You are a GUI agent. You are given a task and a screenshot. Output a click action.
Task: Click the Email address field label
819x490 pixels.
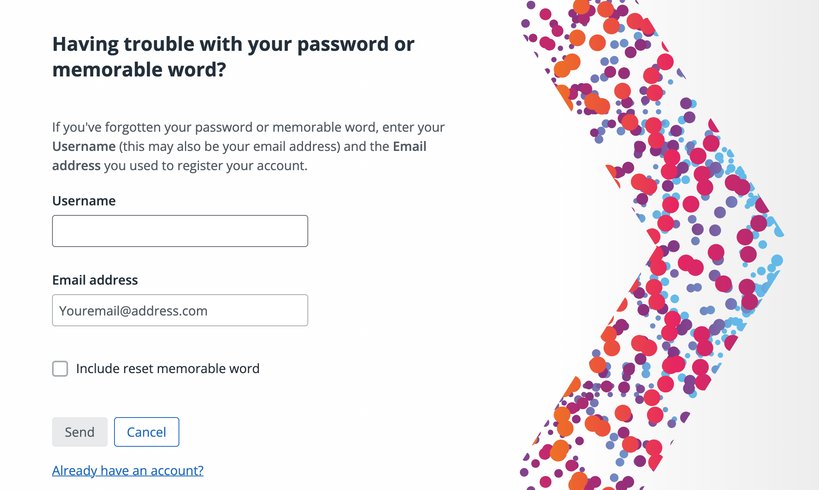95,280
